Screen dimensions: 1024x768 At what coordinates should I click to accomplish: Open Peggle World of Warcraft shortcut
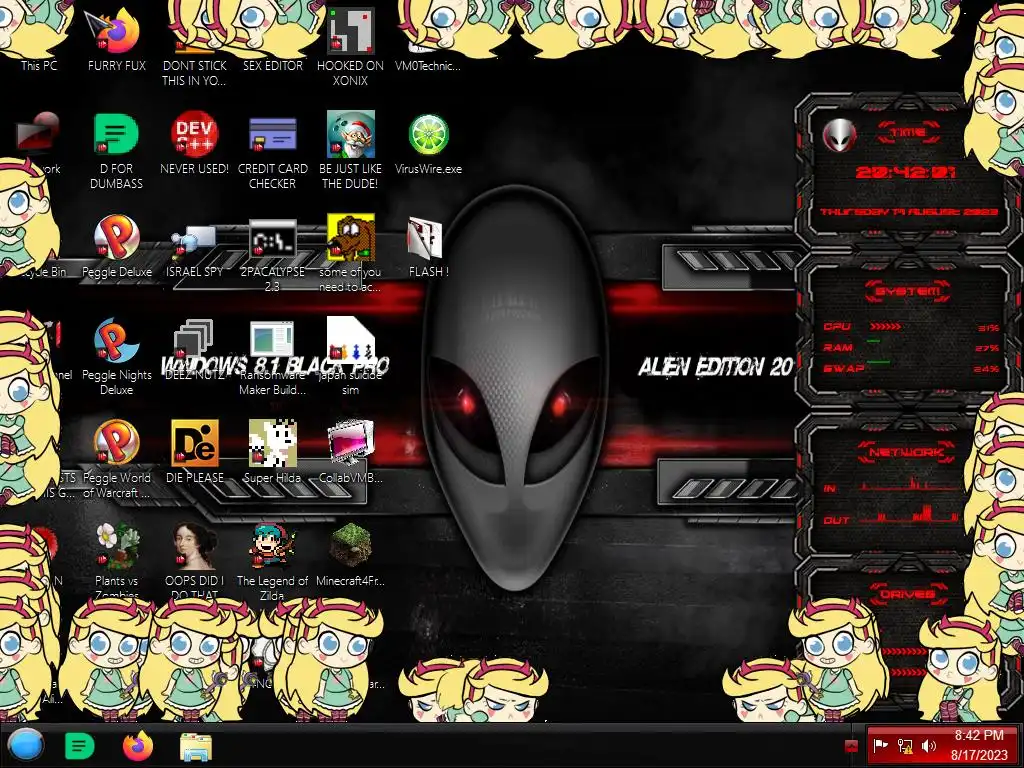tap(116, 444)
